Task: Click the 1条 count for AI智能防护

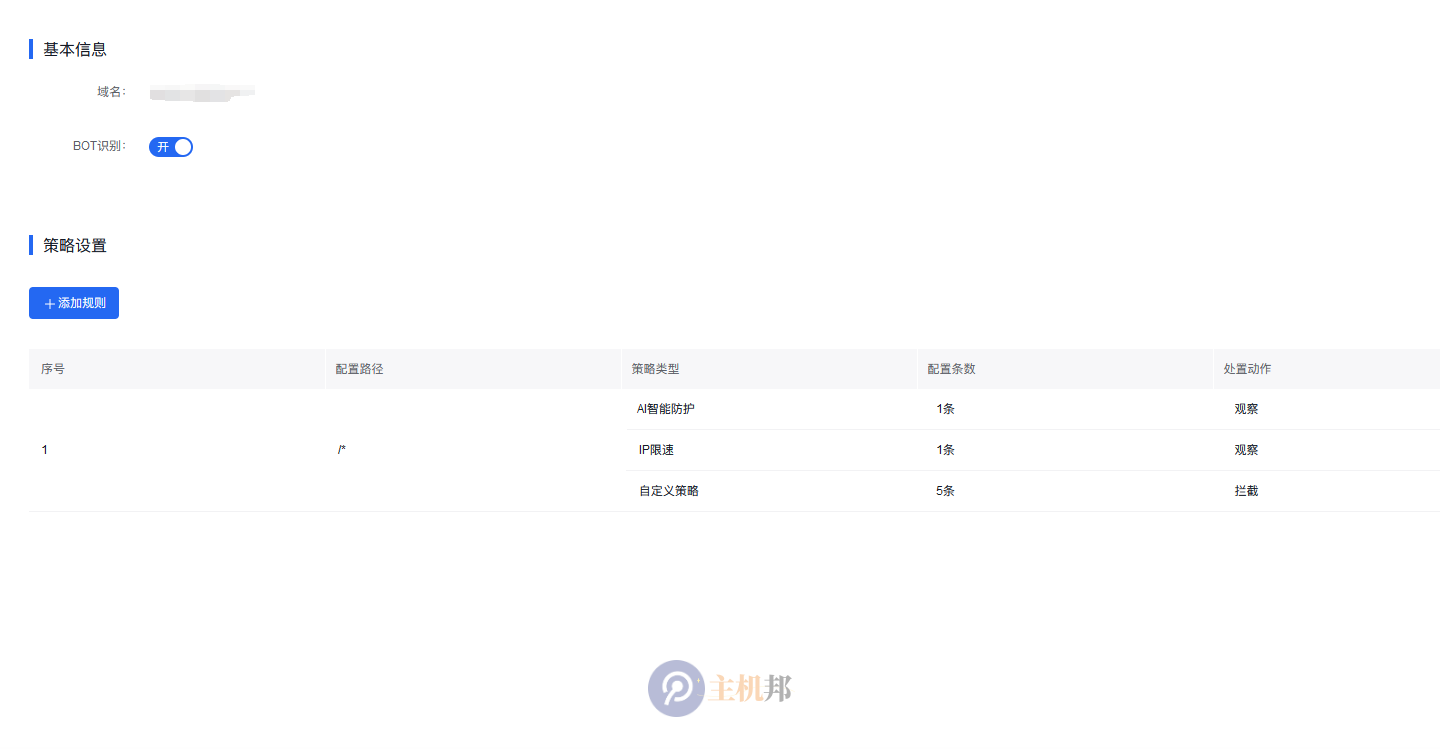Action: 945,409
